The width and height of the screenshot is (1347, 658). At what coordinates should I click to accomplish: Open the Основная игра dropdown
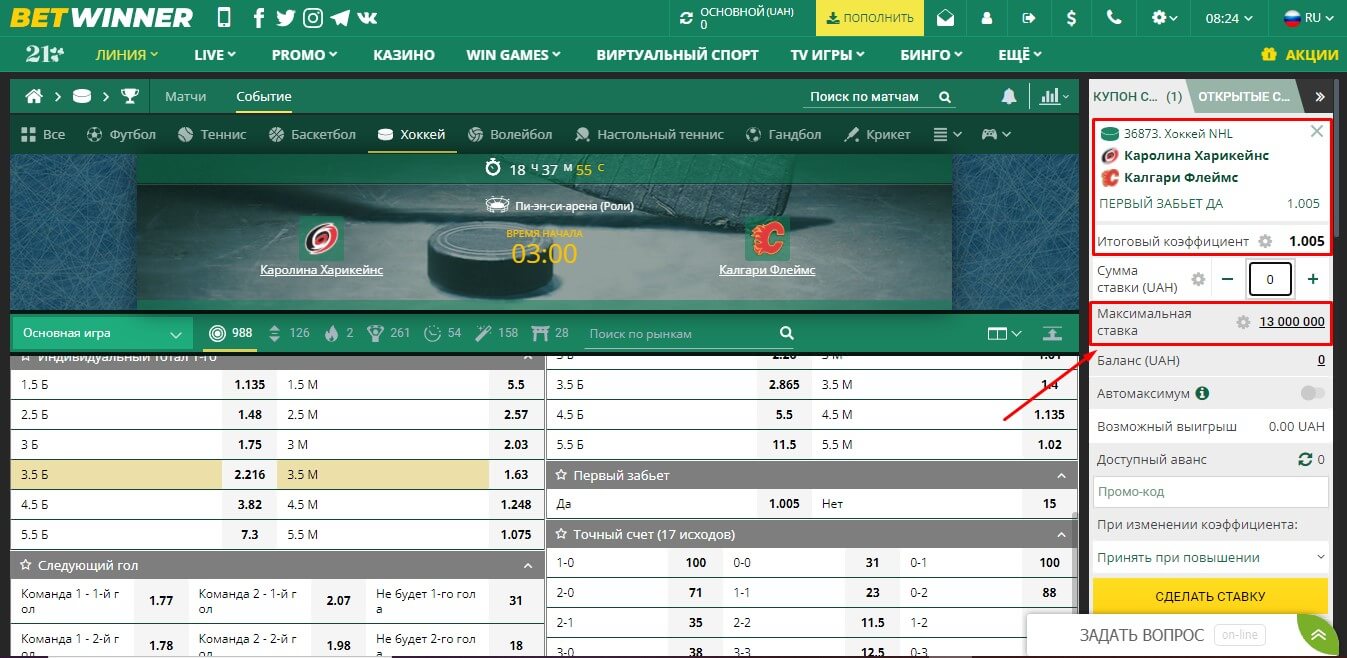pos(103,333)
